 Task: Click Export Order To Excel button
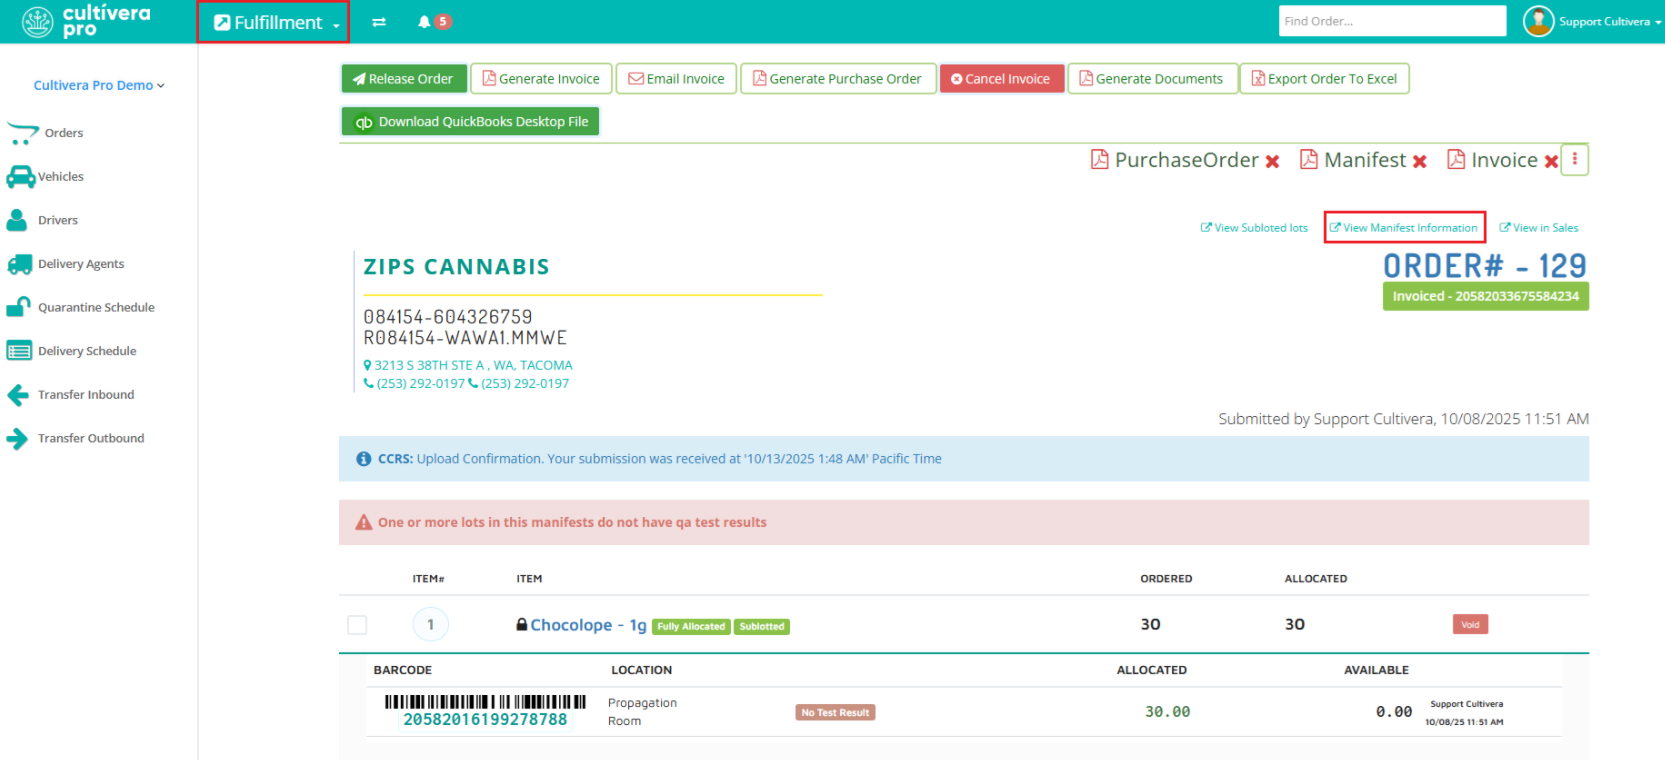1324,79
